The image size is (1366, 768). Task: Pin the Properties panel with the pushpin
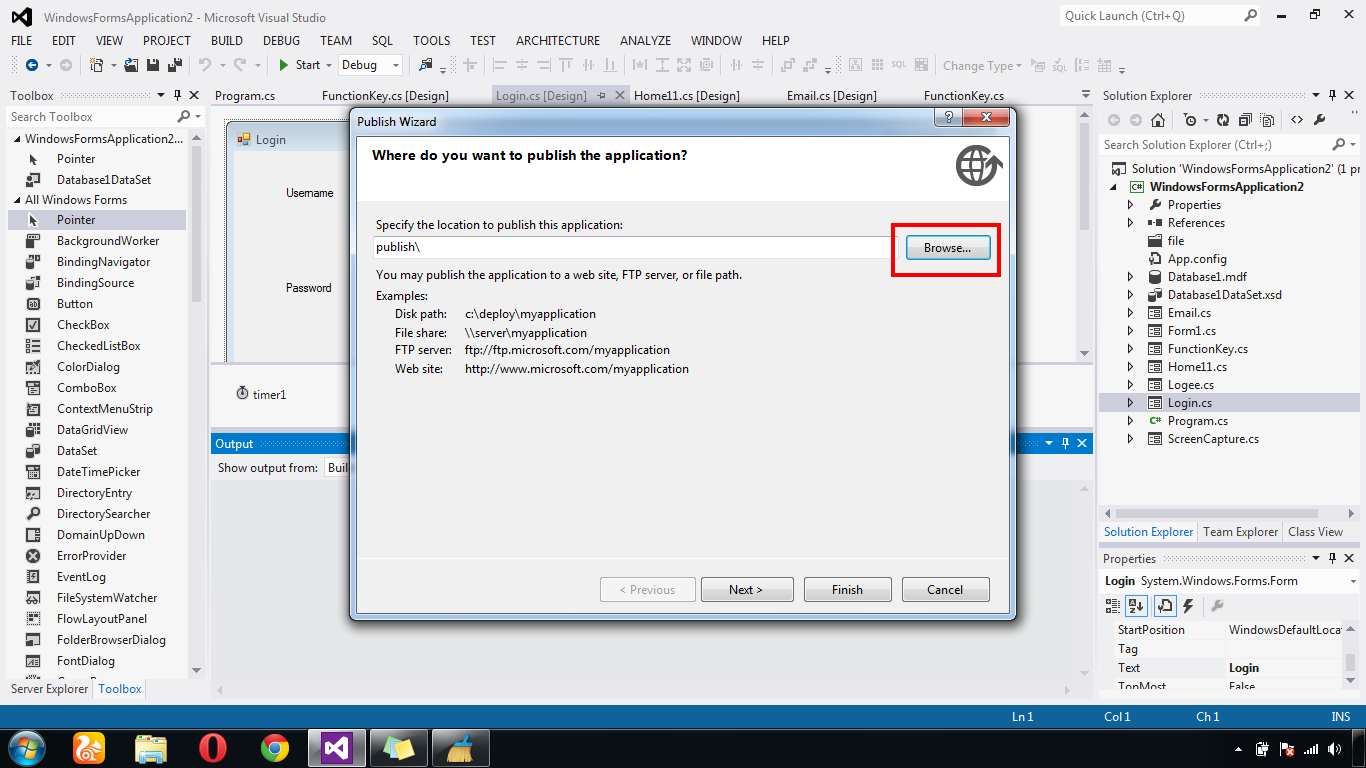[1331, 558]
